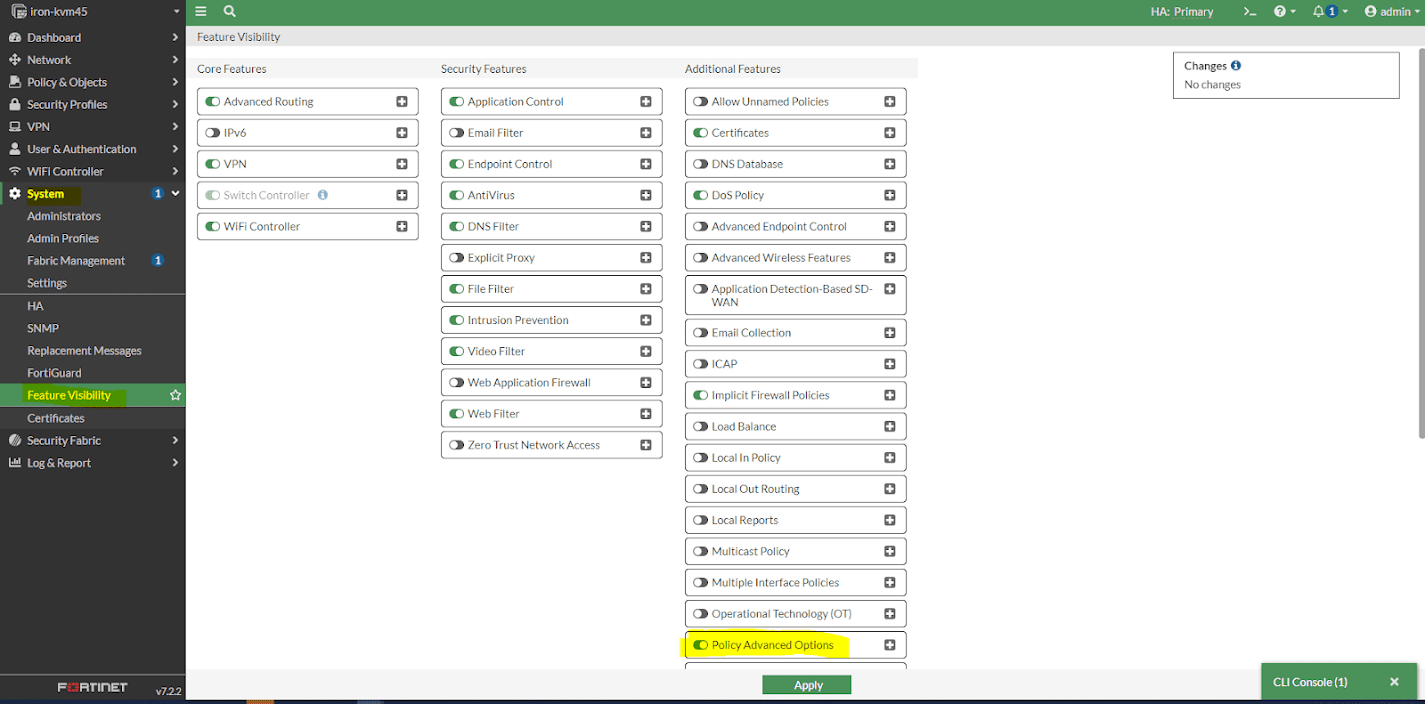The image size is (1425, 704).
Task: Collapse the System menu chevron
Action: [175, 194]
